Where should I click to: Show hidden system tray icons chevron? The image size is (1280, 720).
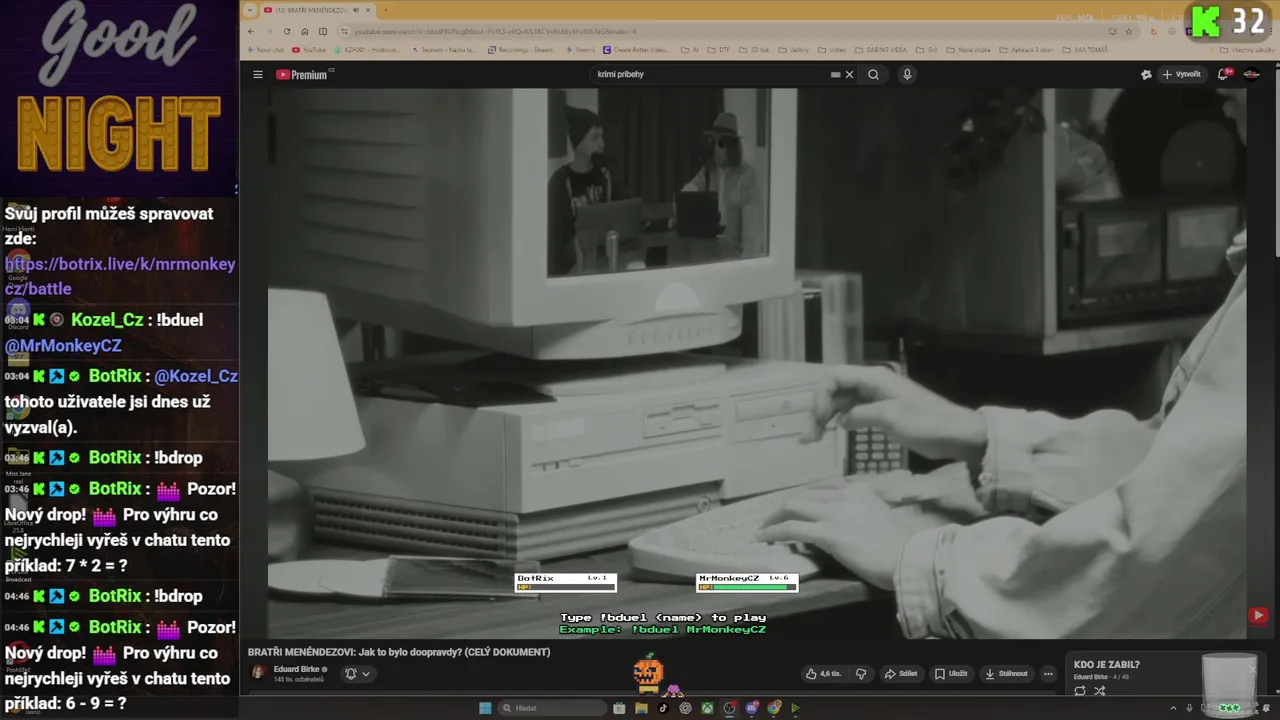(x=1173, y=708)
